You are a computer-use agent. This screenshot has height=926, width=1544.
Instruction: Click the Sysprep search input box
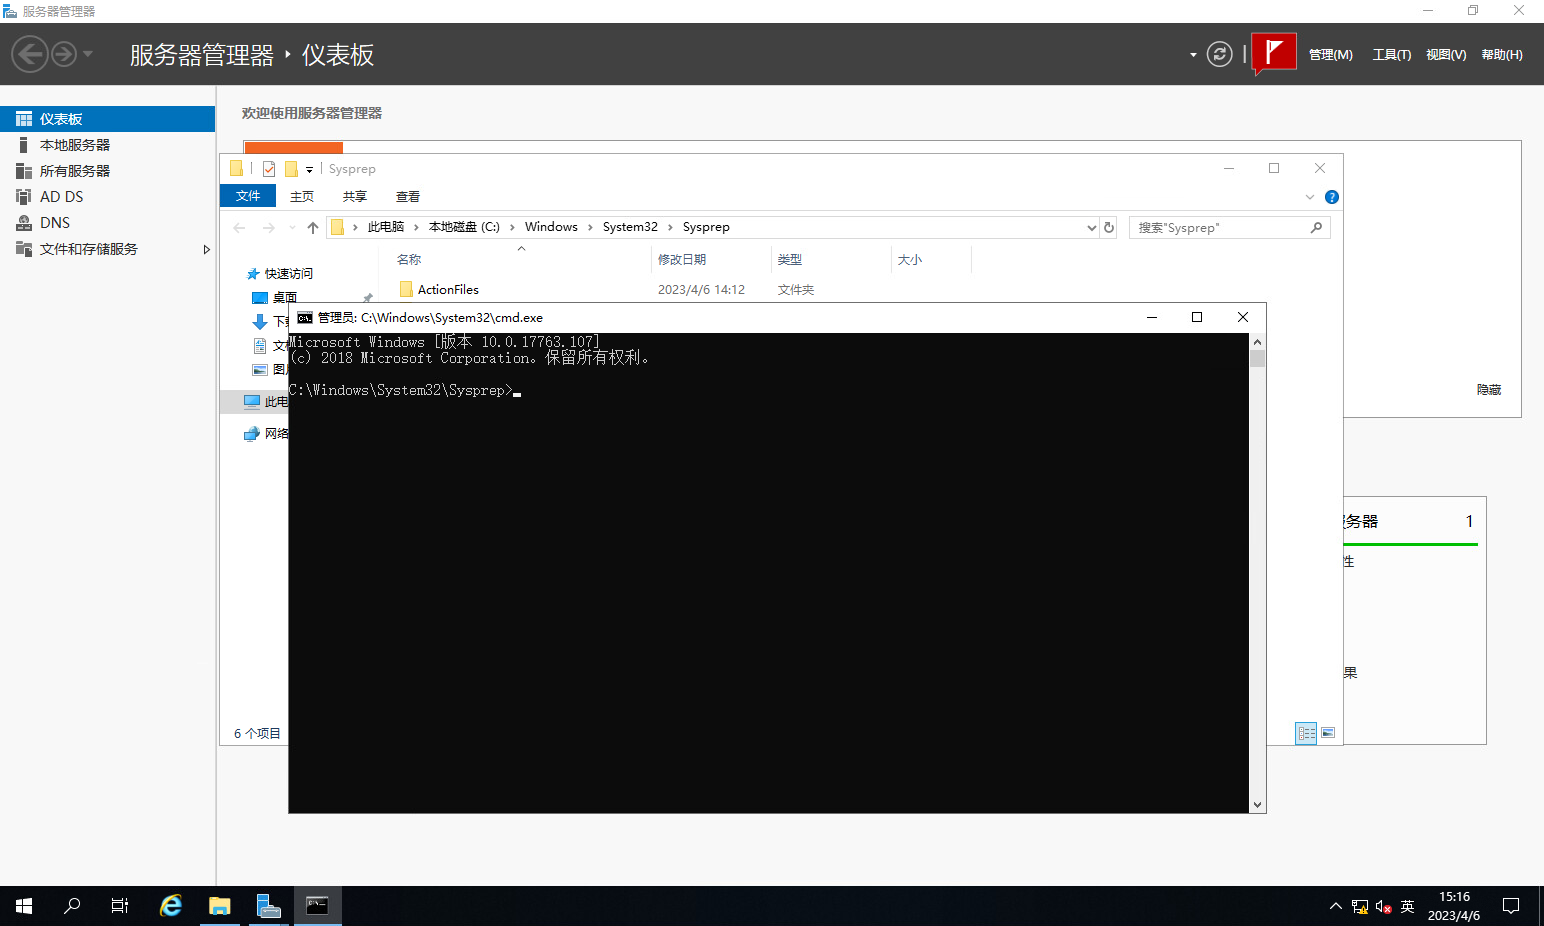point(1220,228)
